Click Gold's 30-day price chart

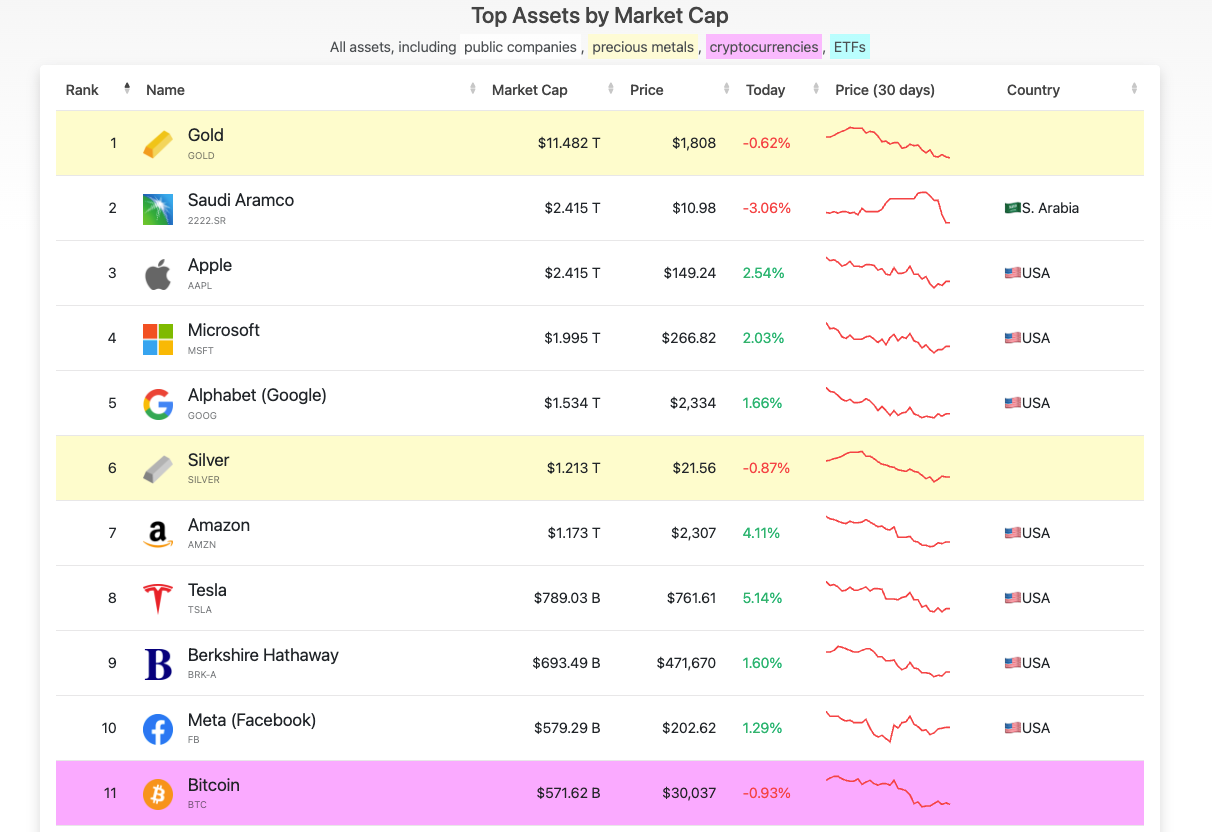point(888,143)
